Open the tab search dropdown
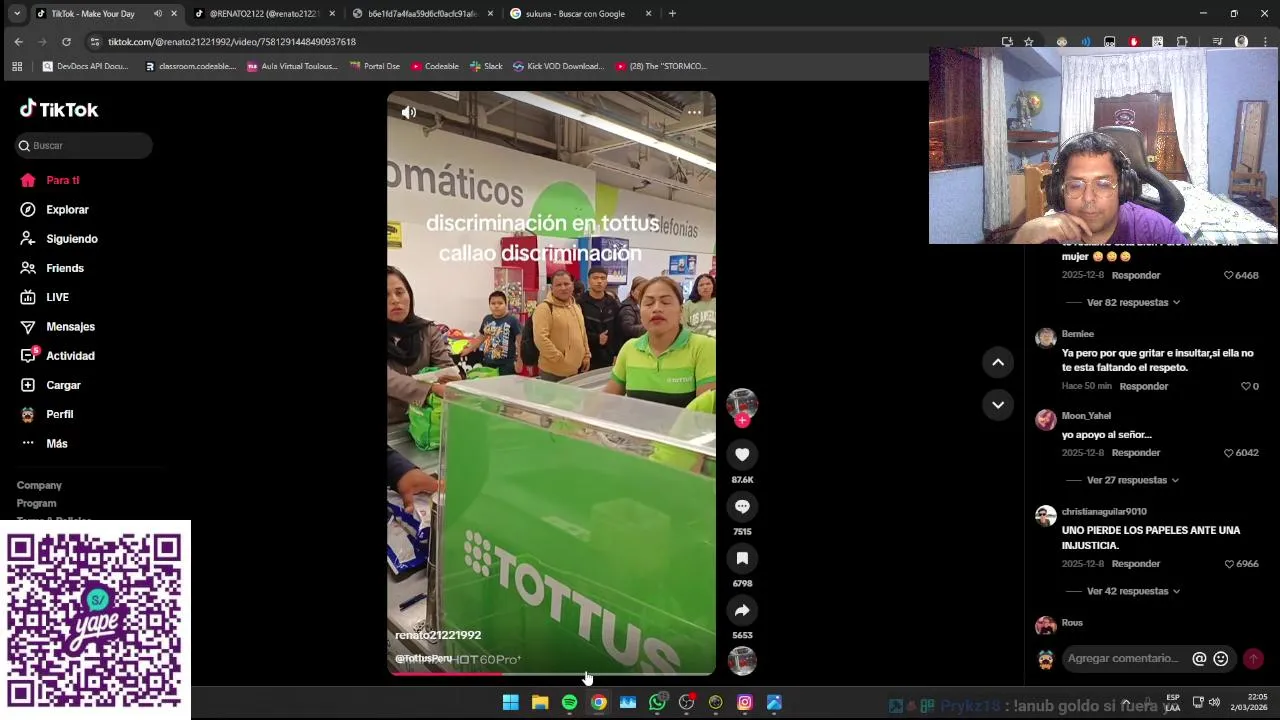Screen dimensions: 1280x720 (x=16, y=14)
